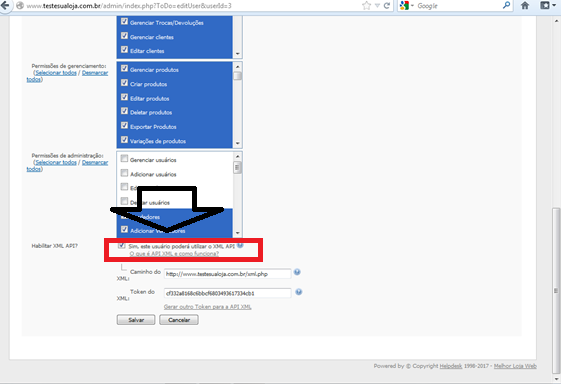Open the URL history dropdown arrow
The height and width of the screenshot is (384, 561).
[377, 6]
